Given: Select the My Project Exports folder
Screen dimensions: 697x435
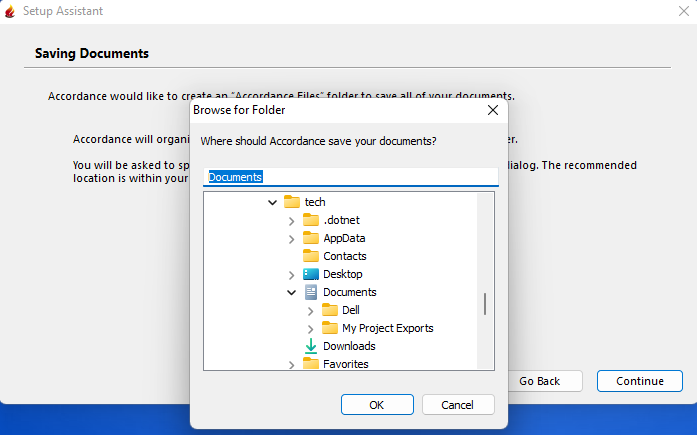Looking at the screenshot, I should (387, 328).
